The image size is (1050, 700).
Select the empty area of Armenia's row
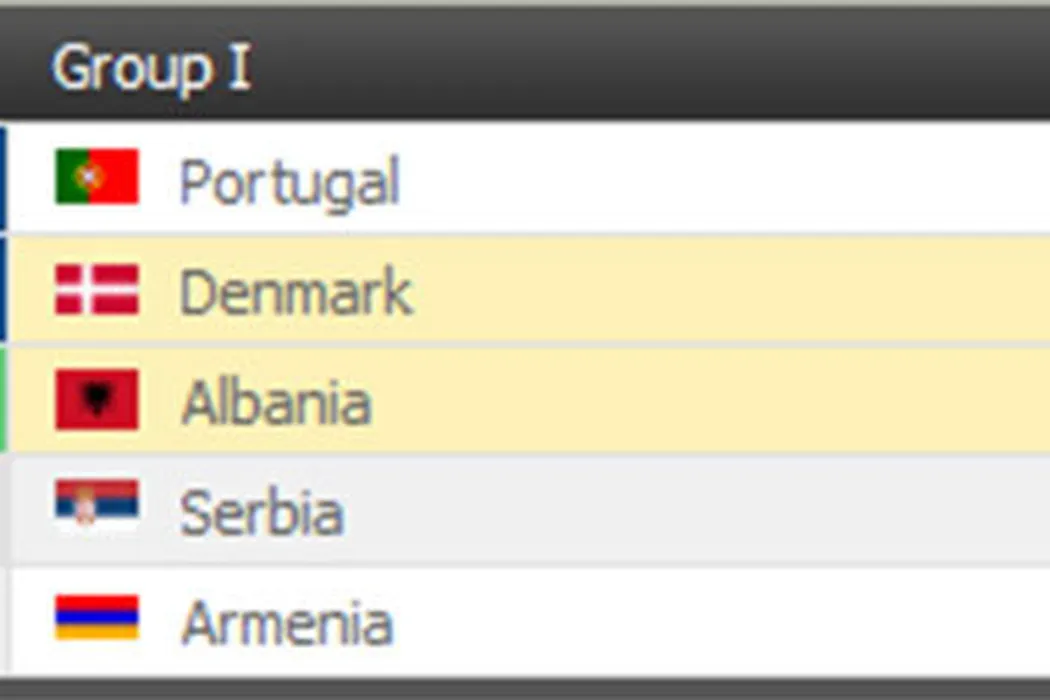[x=720, y=620]
